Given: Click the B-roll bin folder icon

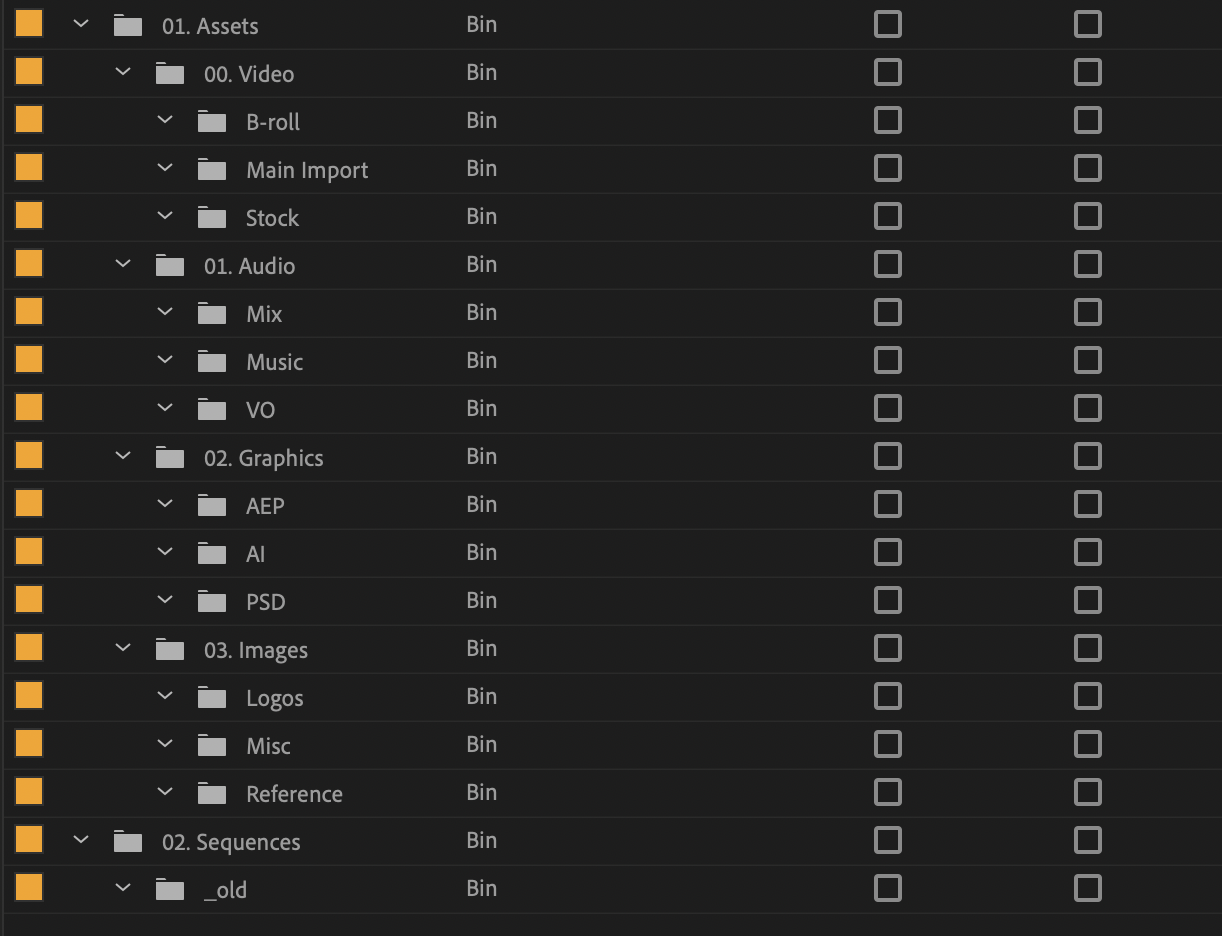Looking at the screenshot, I should 212,121.
